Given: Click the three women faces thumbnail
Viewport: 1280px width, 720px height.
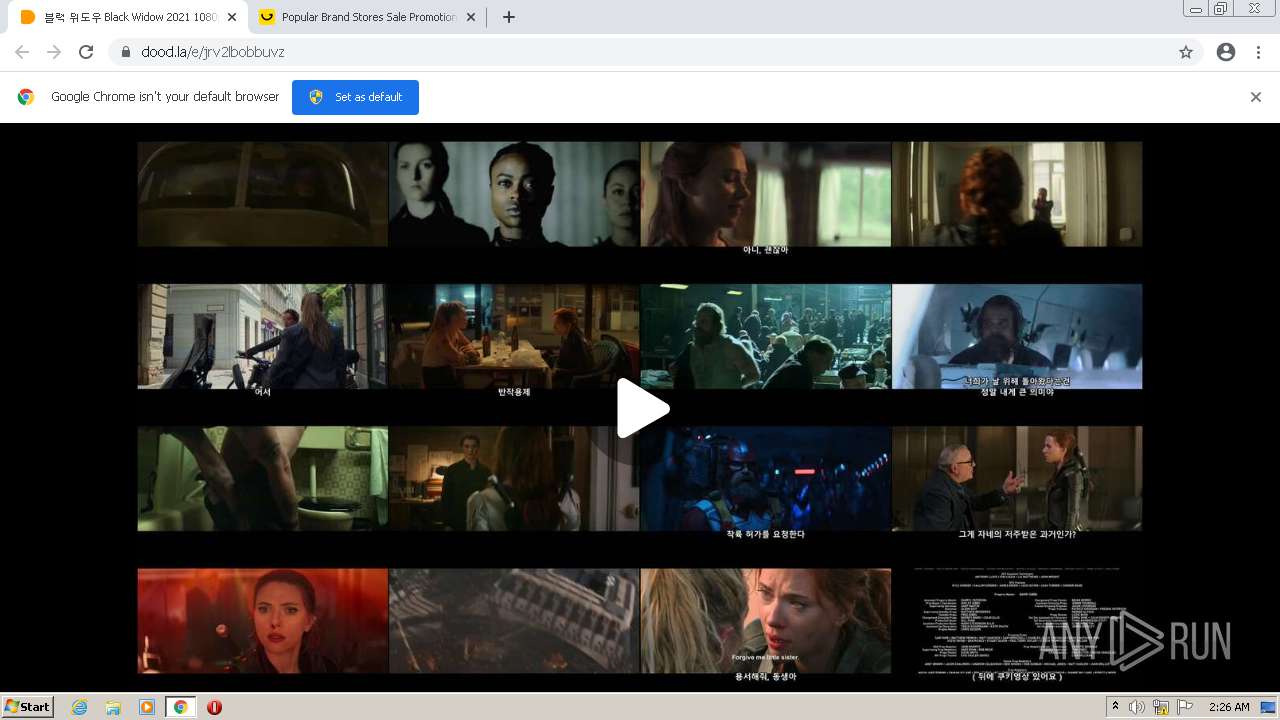Looking at the screenshot, I should tap(514, 194).
